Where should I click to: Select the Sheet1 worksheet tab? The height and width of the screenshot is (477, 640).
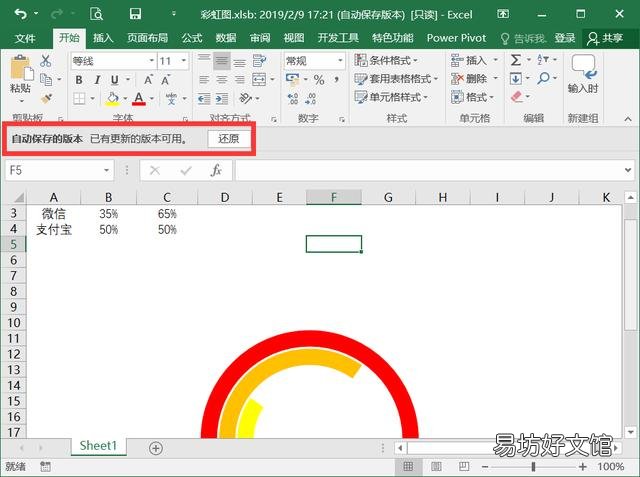pyautogui.click(x=98, y=446)
